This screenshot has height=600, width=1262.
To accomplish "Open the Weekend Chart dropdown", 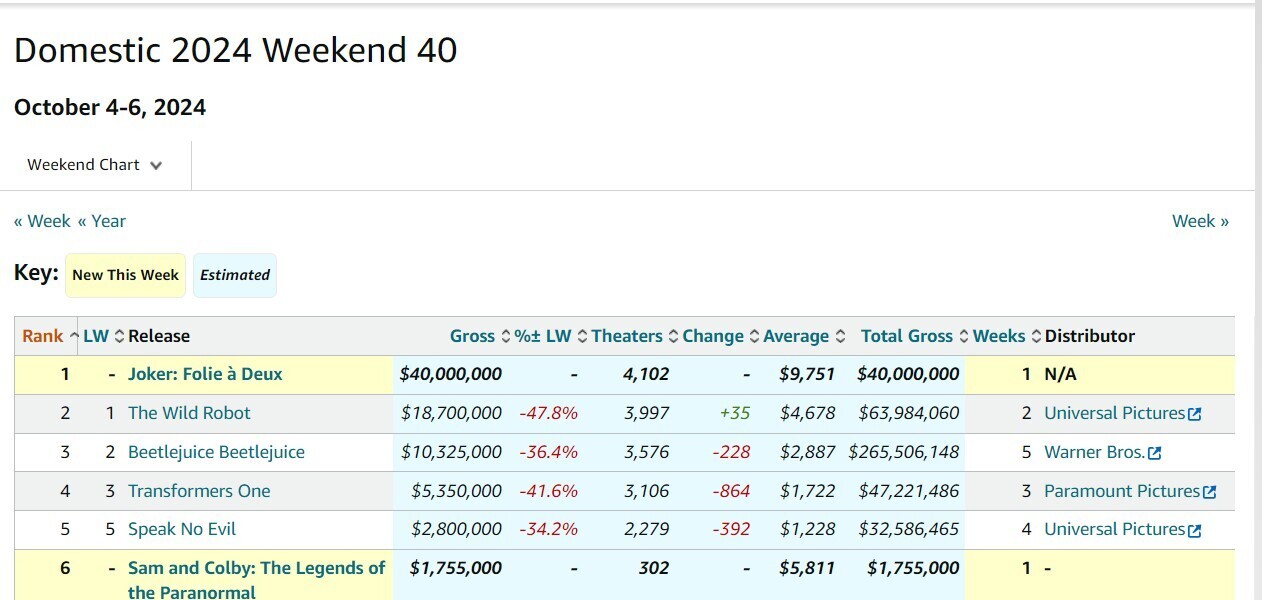I will pos(95,165).
